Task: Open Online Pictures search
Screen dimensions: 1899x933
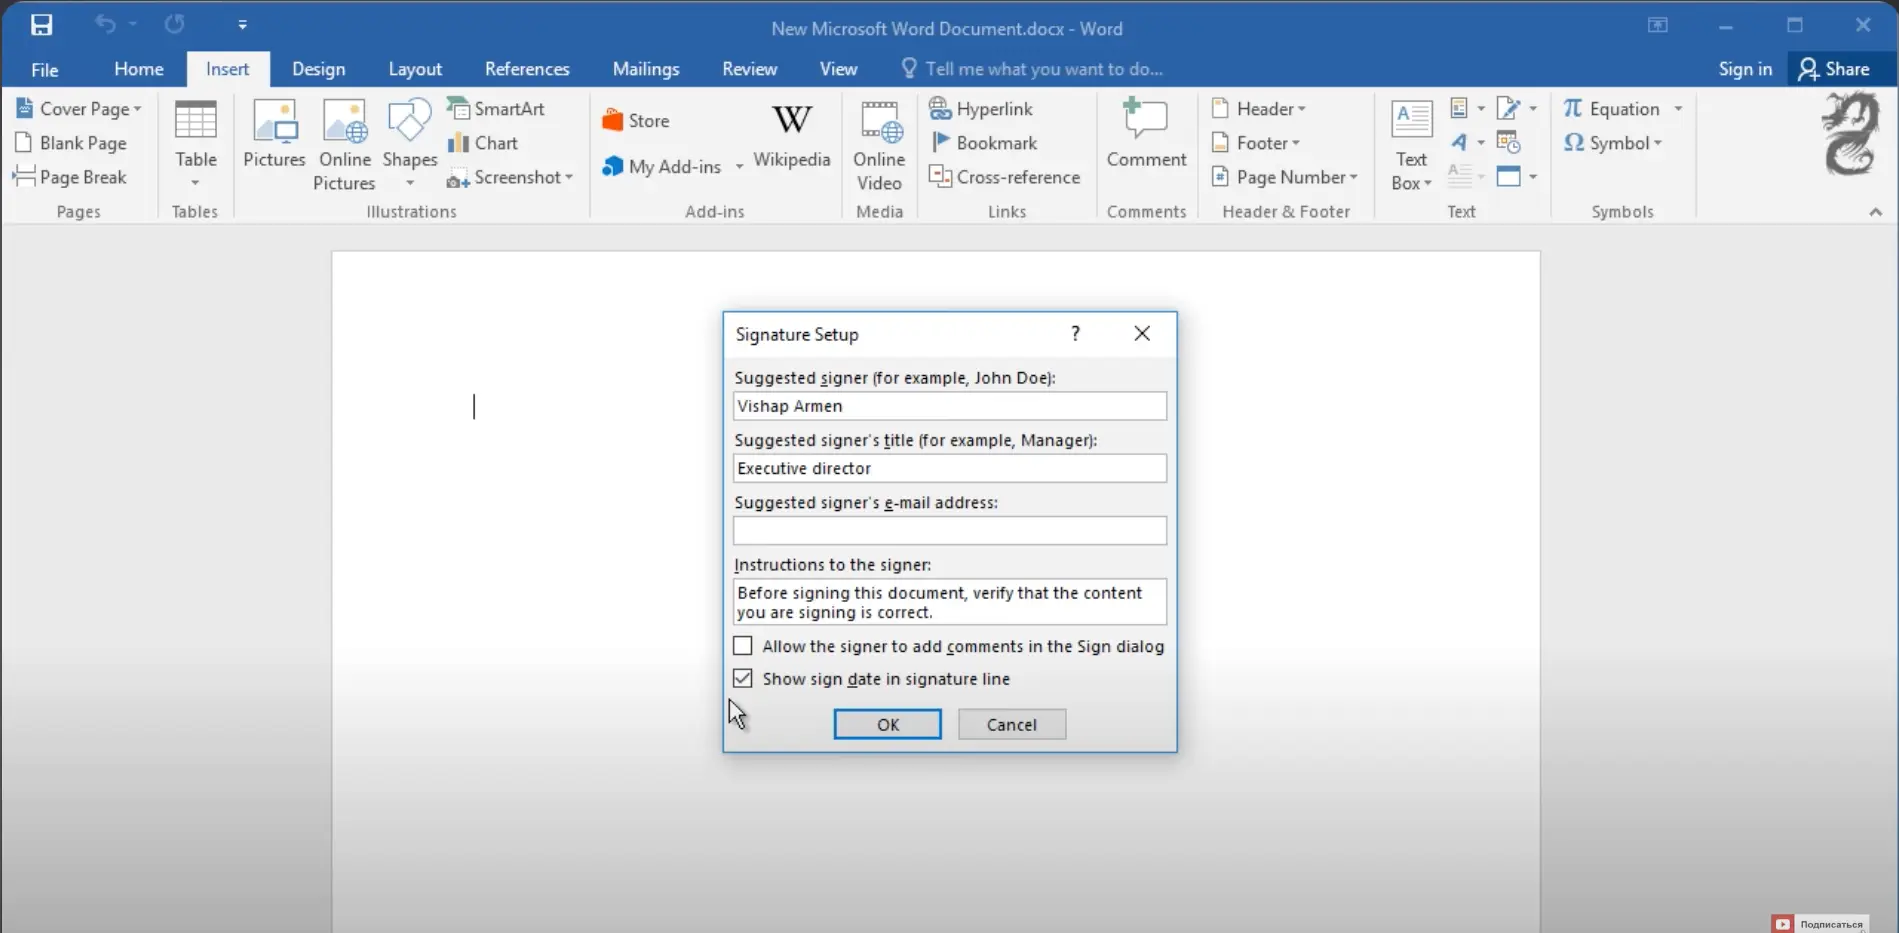Action: tap(344, 144)
